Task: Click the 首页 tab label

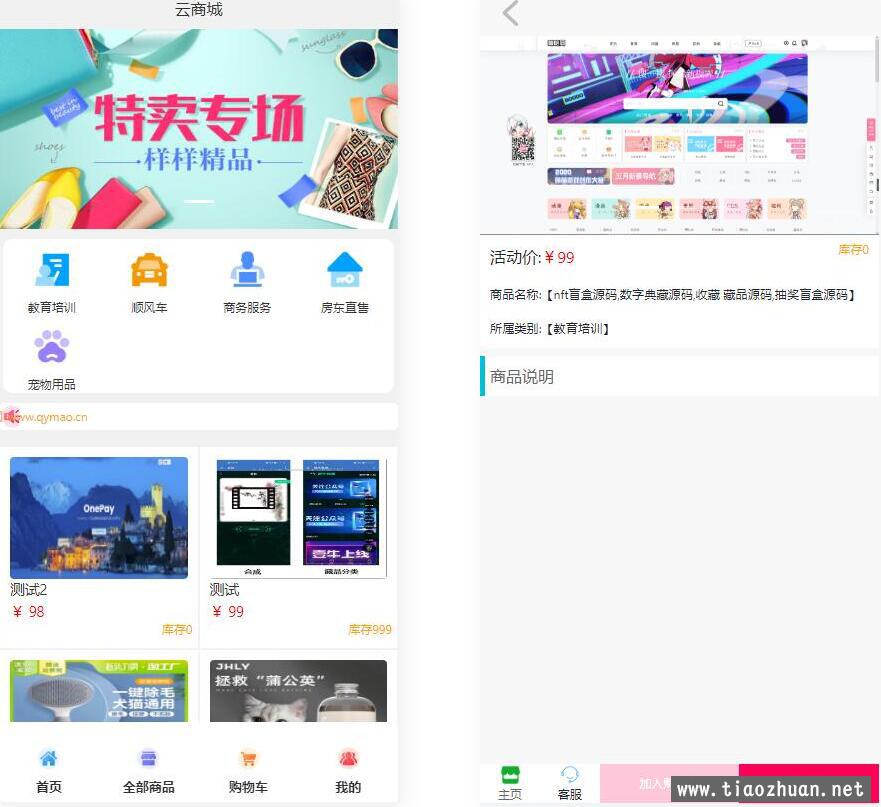Action: 49,787
